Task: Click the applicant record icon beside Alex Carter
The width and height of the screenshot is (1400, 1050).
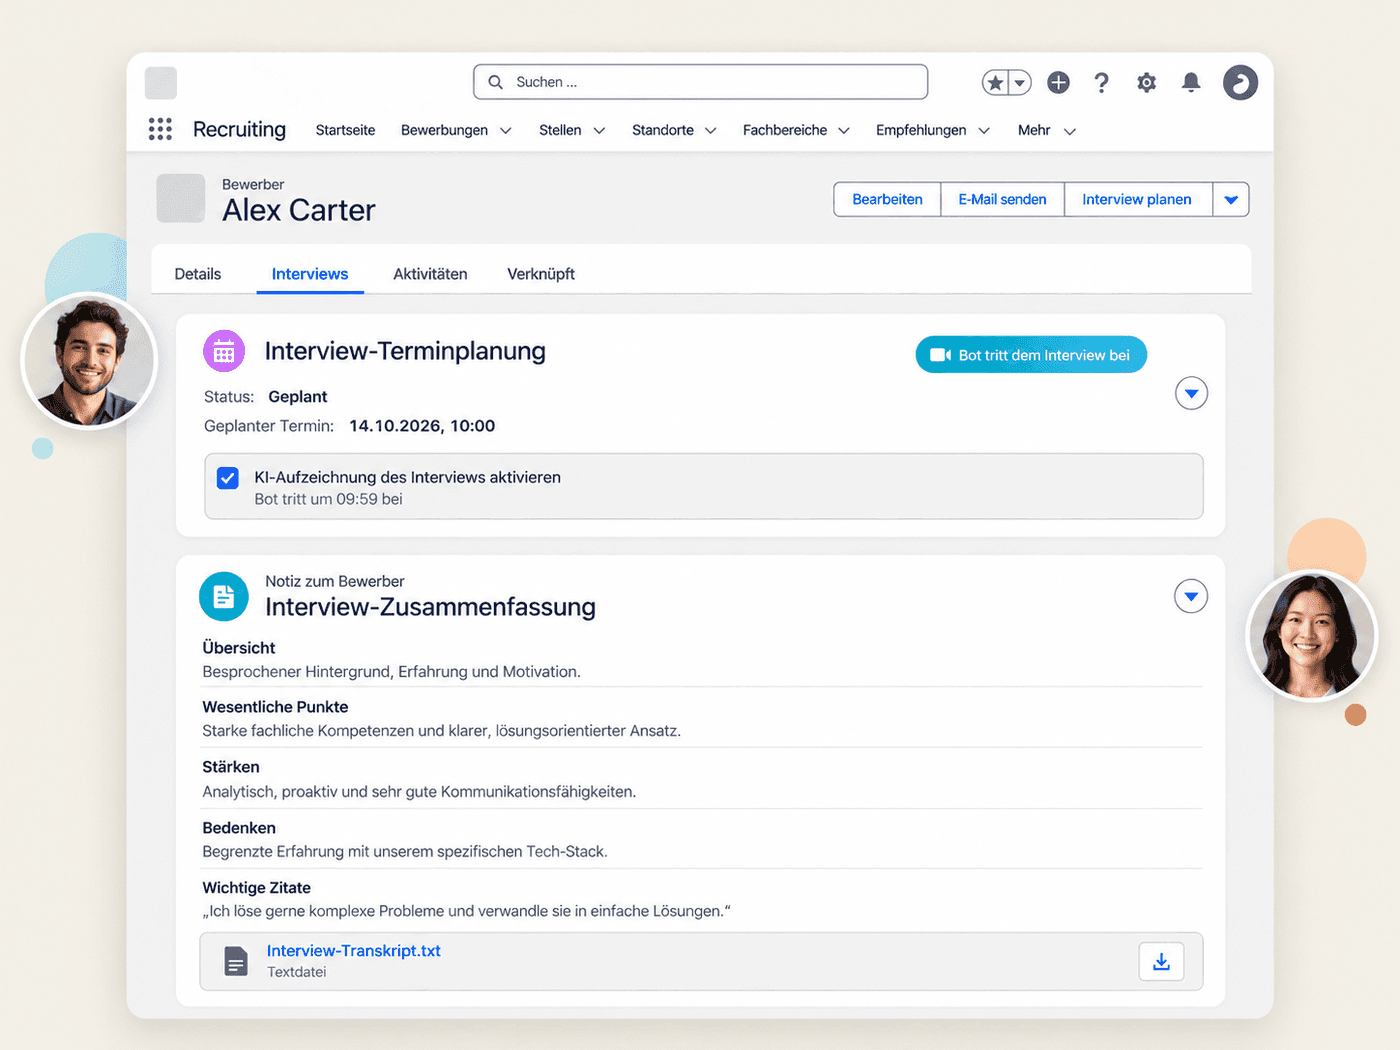Action: tap(181, 198)
